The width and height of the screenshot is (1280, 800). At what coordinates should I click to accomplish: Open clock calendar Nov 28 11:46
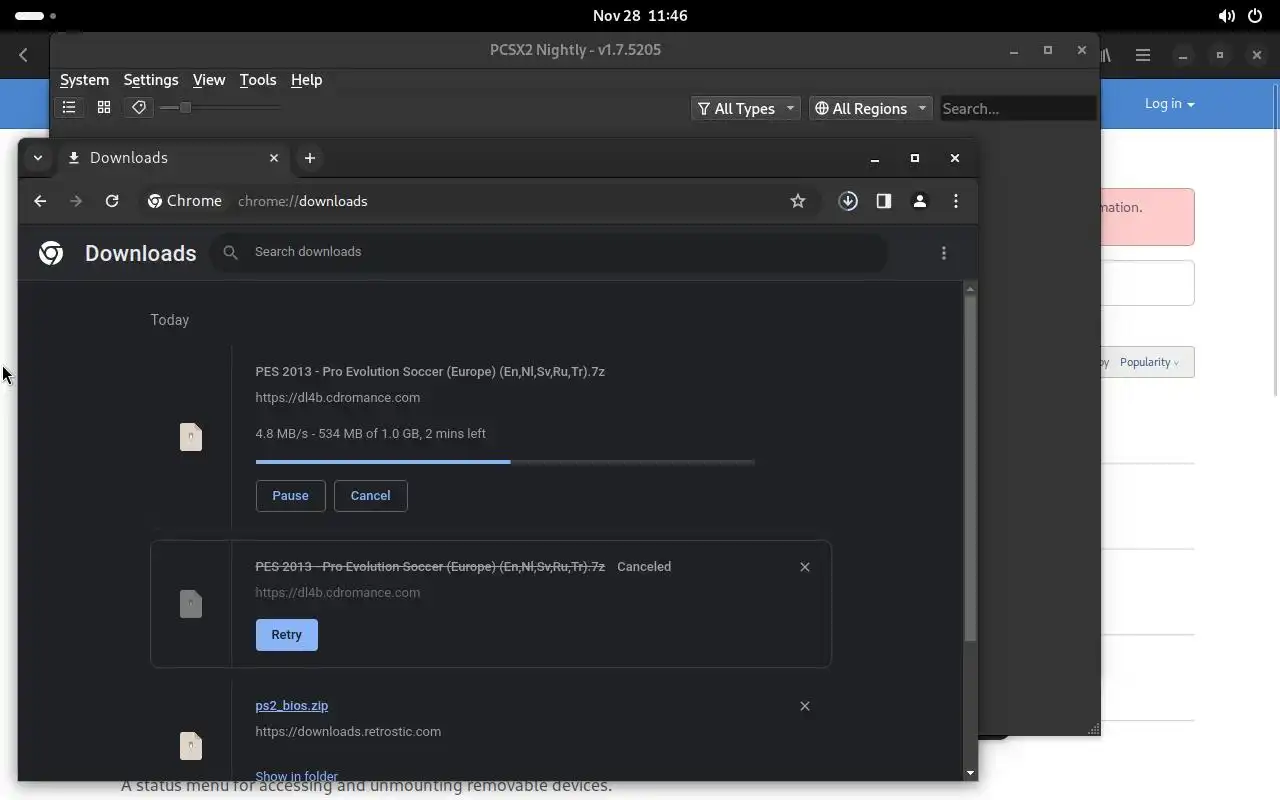[x=640, y=16]
